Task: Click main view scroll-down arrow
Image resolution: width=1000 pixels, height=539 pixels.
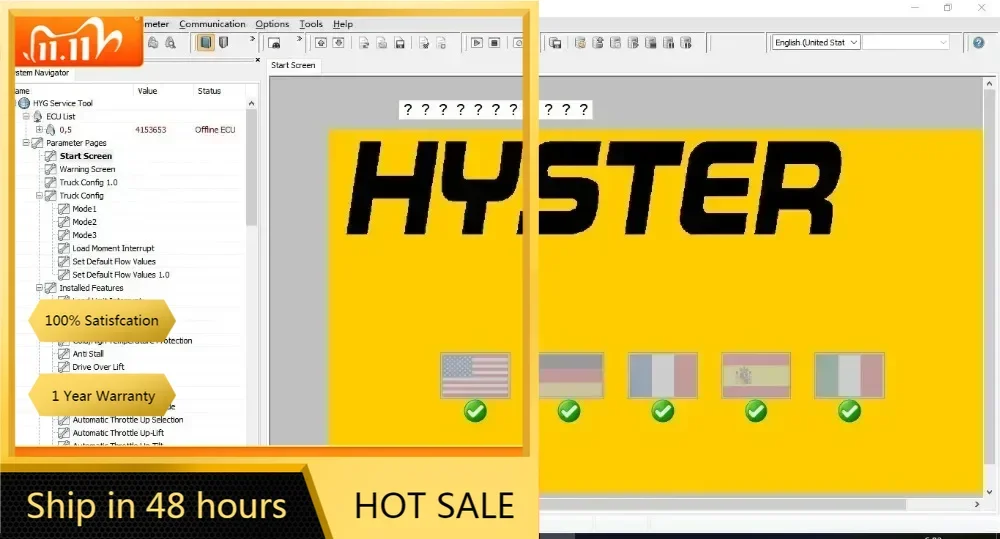Action: tap(989, 492)
